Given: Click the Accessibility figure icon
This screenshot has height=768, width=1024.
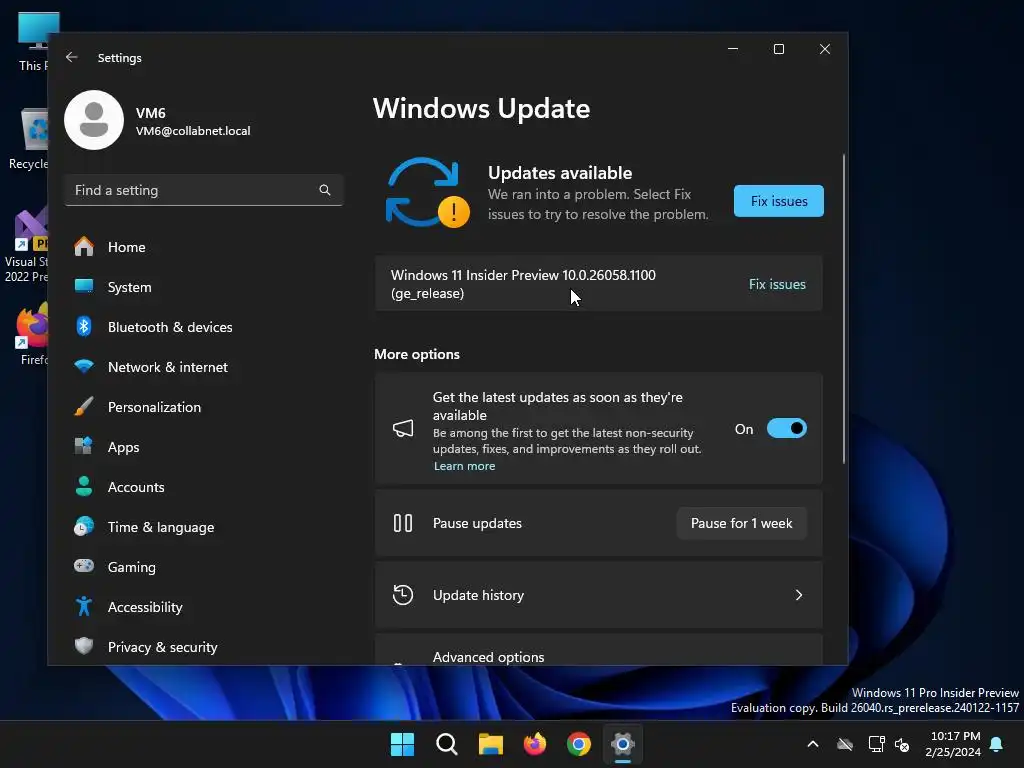Looking at the screenshot, I should [84, 606].
